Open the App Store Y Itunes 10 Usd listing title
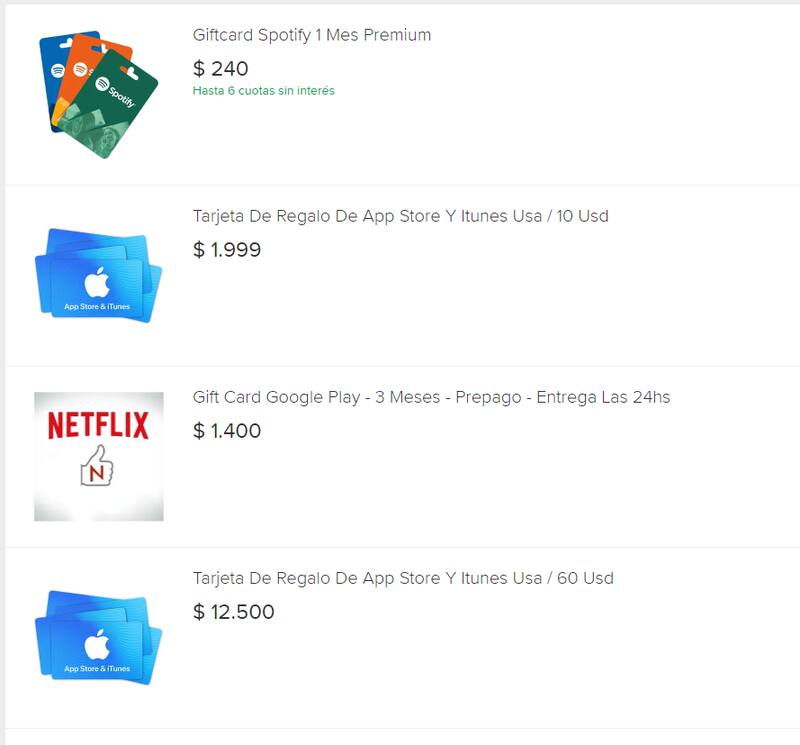 [x=400, y=216]
